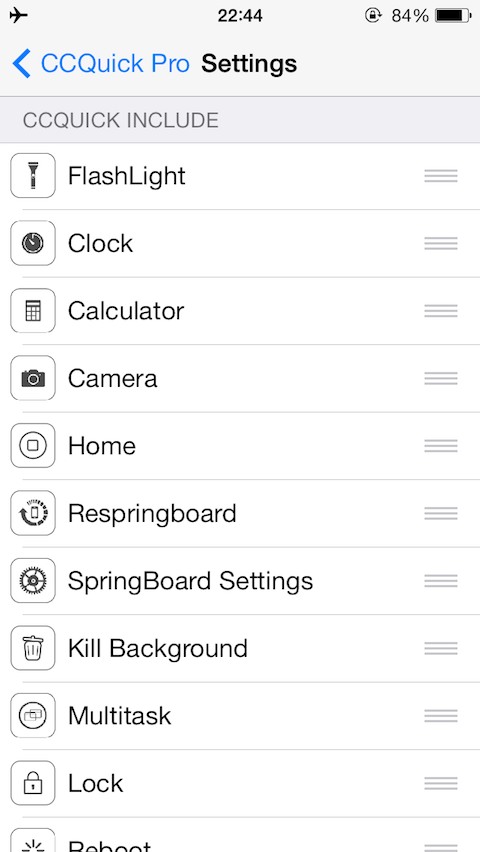Tap the Multitask overlapping windows icon

pos(33,716)
